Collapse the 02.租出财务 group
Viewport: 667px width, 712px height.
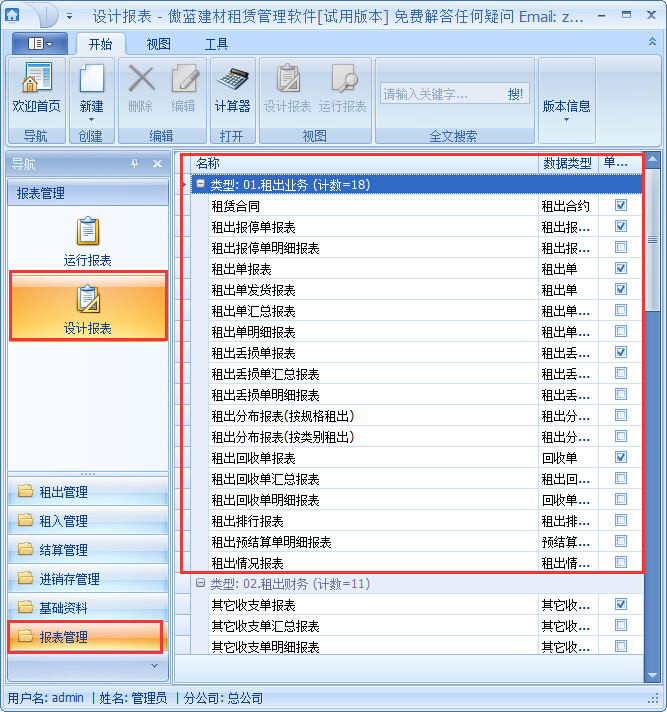click(x=201, y=584)
